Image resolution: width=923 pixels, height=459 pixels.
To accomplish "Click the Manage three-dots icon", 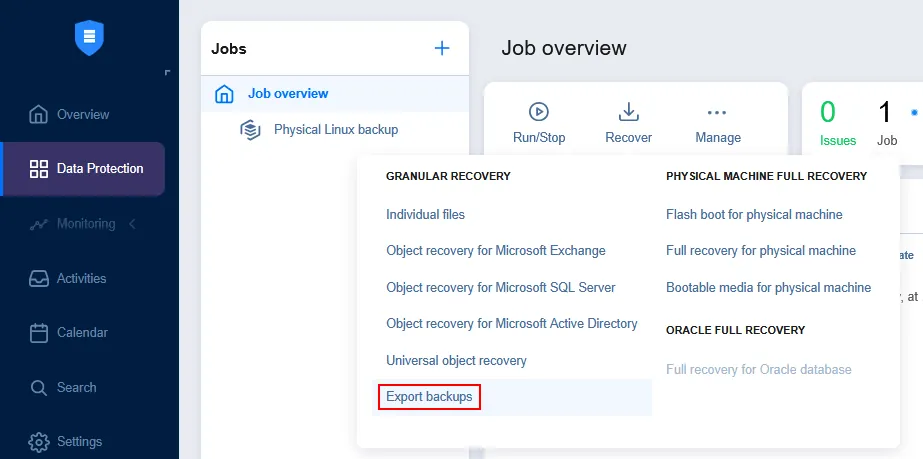I will [717, 112].
